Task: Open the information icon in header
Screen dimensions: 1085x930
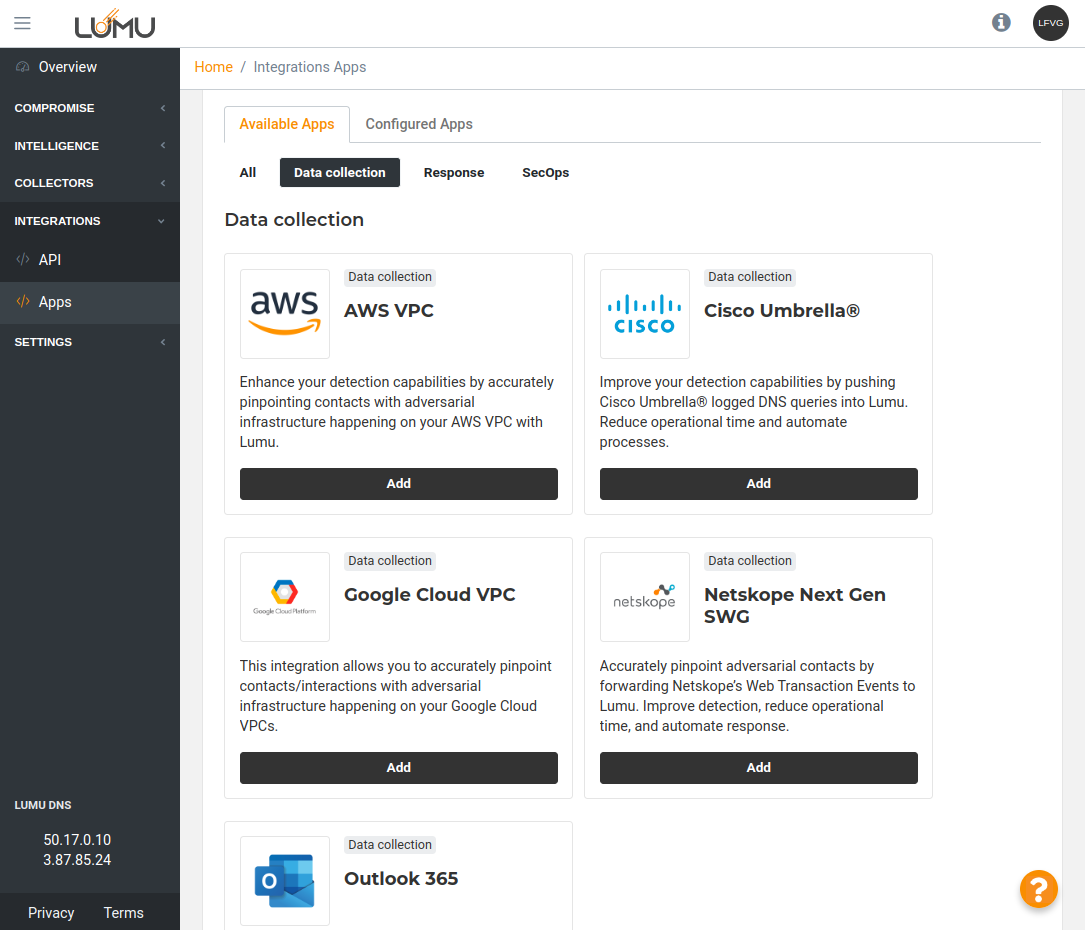Action: pos(1001,22)
